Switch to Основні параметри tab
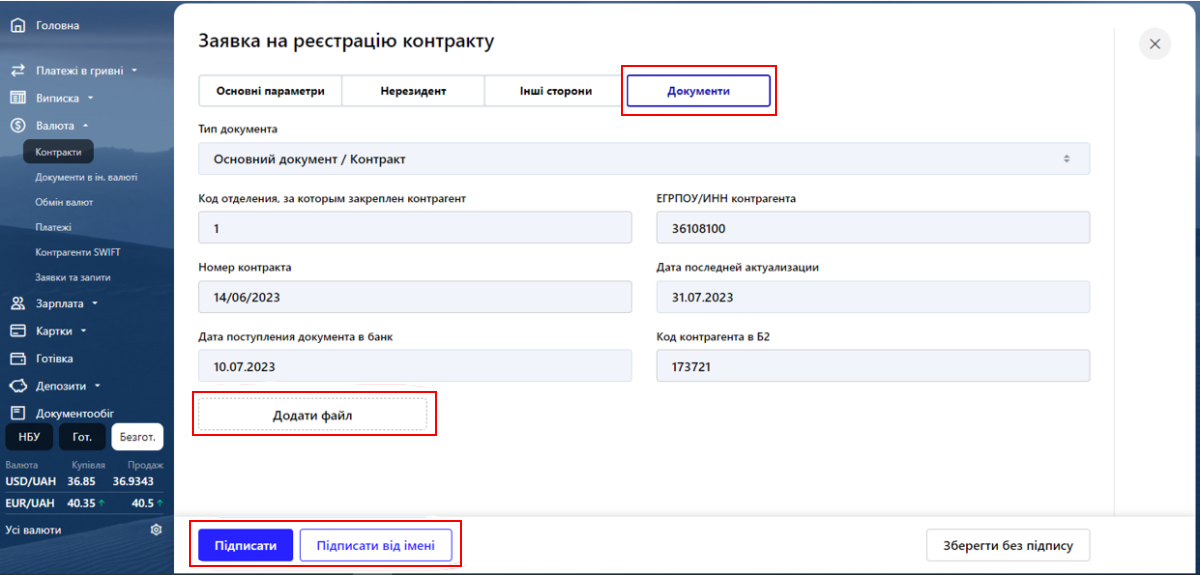This screenshot has height=575, width=1200. coord(270,91)
